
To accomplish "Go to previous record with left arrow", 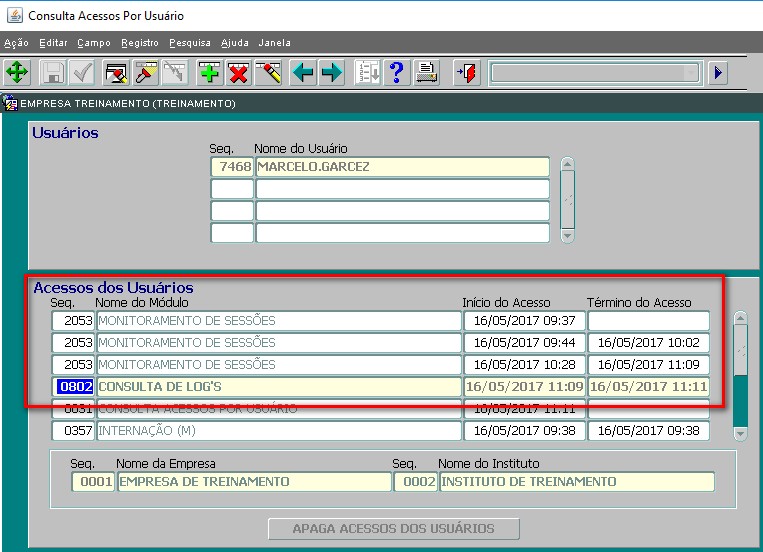I will click(303, 73).
